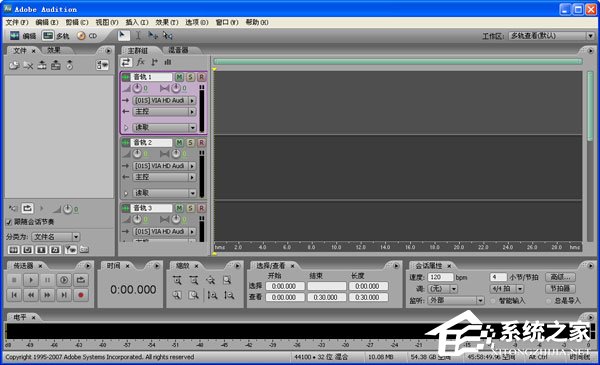Show the fx controls in main panel
Image resolution: width=600 pixels, height=365 pixels.
tap(140, 62)
